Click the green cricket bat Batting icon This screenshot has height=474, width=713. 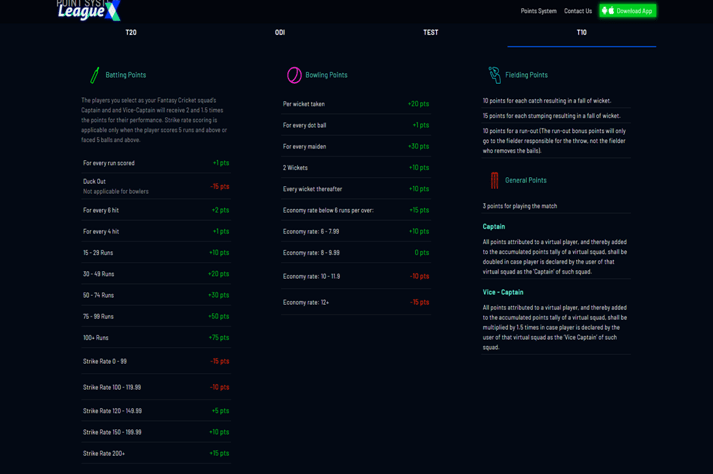tap(95, 75)
